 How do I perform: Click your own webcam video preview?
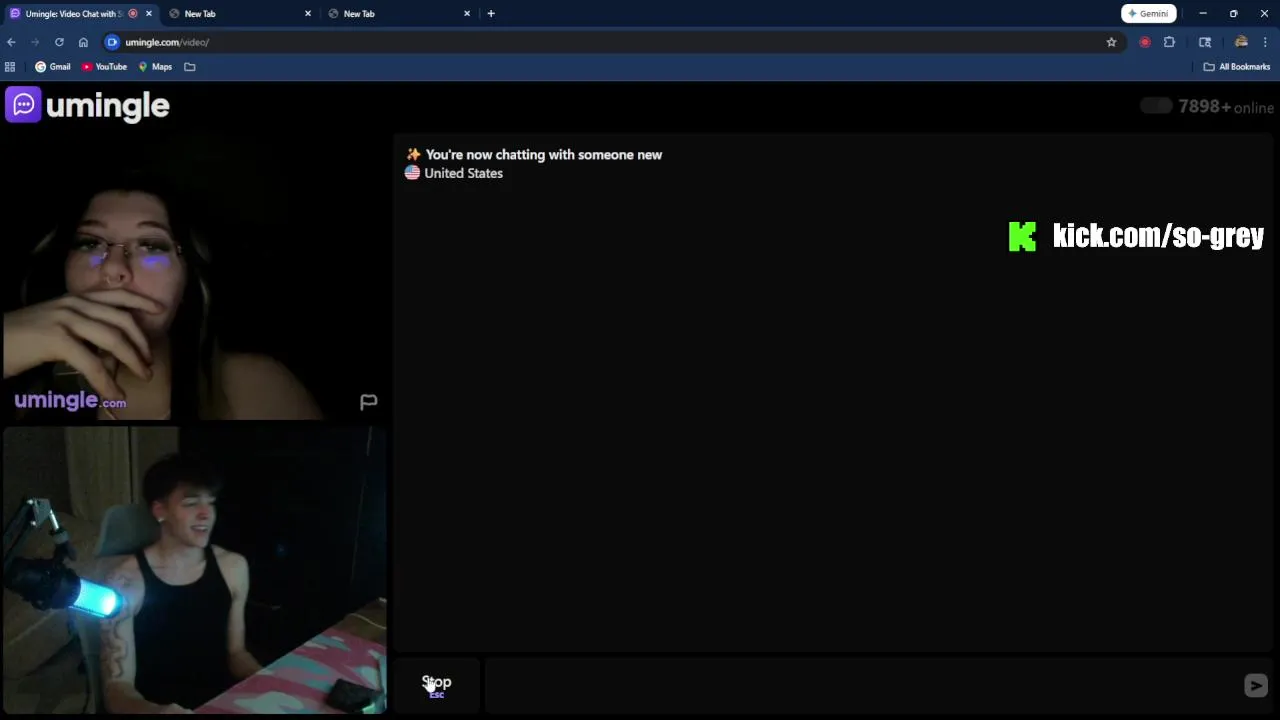pyautogui.click(x=195, y=570)
